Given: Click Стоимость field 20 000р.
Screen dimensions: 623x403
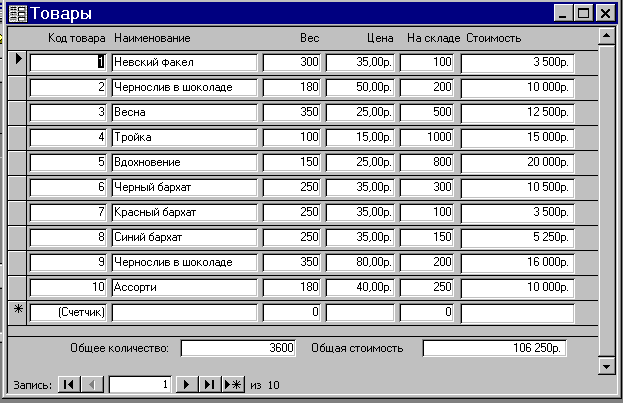Looking at the screenshot, I should pos(517,163).
